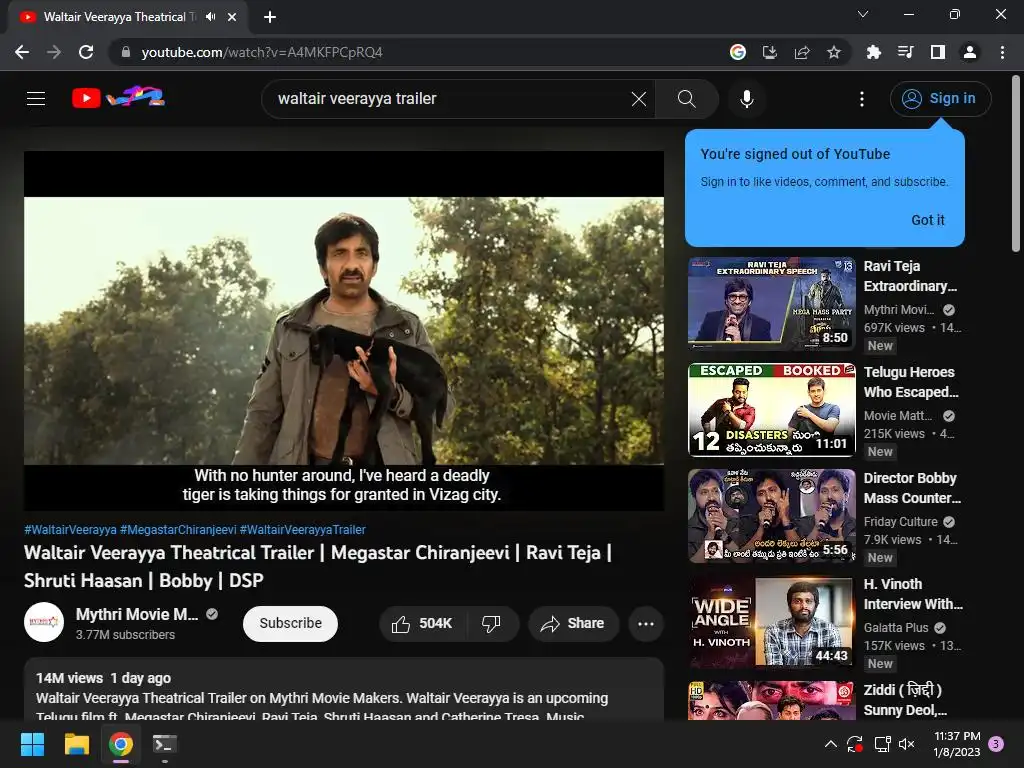Open the Chrome media control icon
Screen dimensions: 1024x768
click(x=905, y=52)
